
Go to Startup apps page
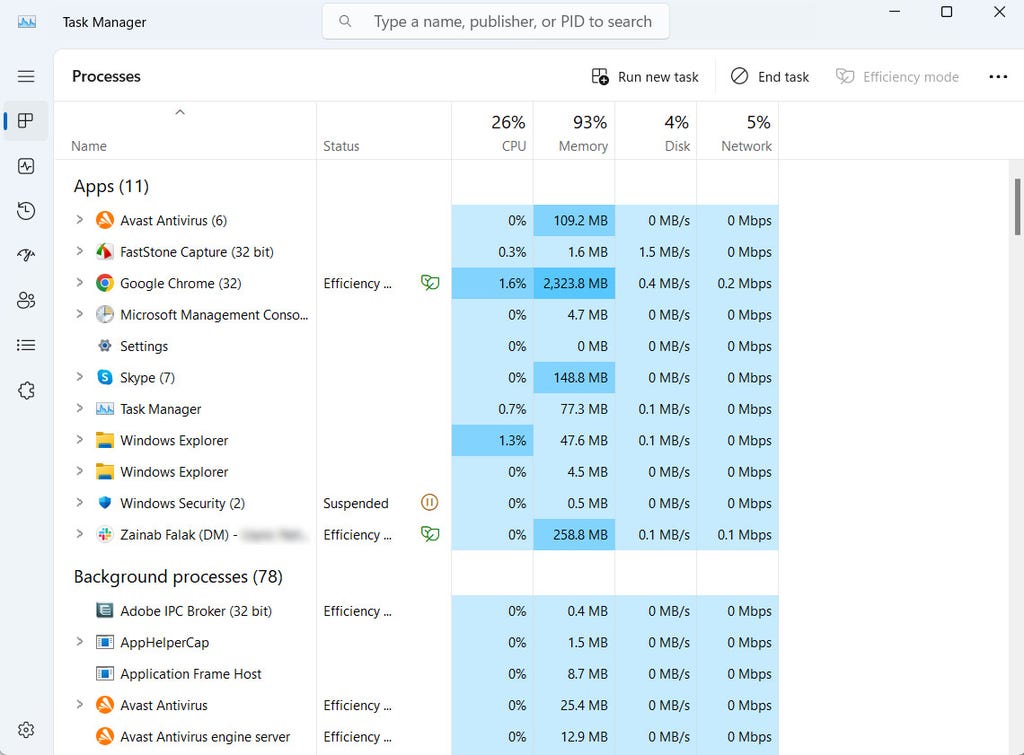[27, 256]
